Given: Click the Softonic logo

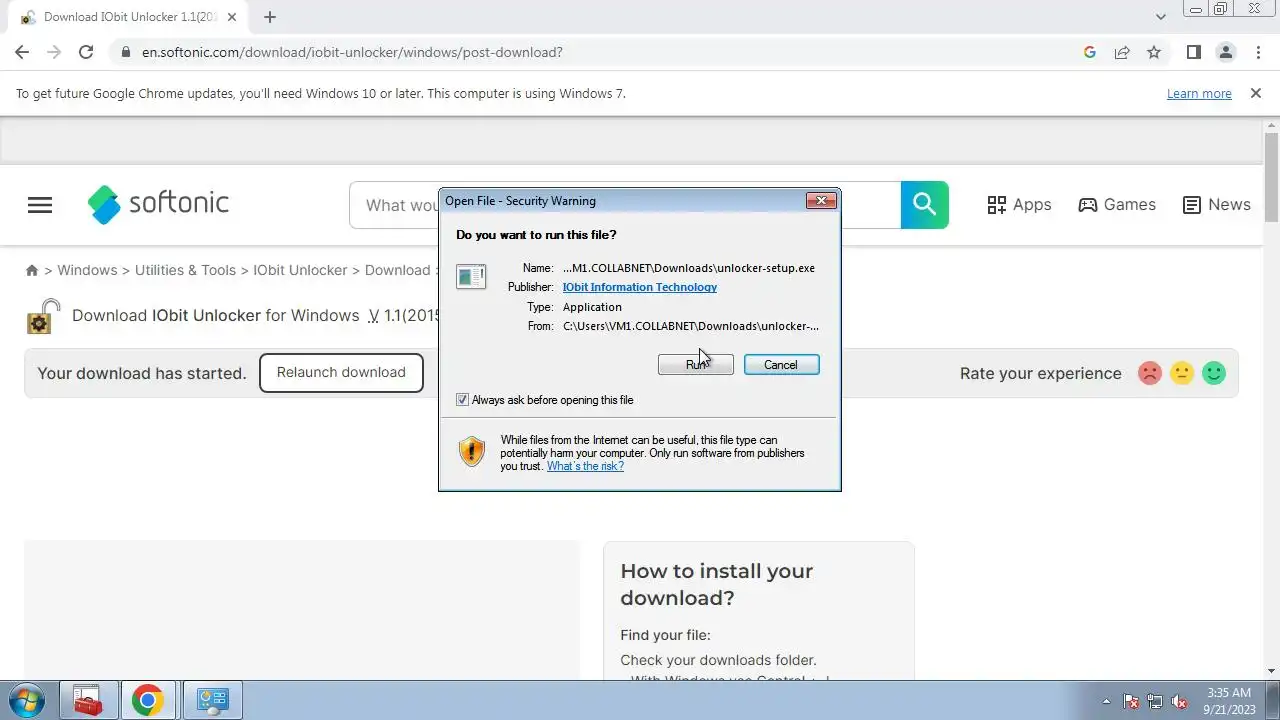Looking at the screenshot, I should [x=158, y=204].
